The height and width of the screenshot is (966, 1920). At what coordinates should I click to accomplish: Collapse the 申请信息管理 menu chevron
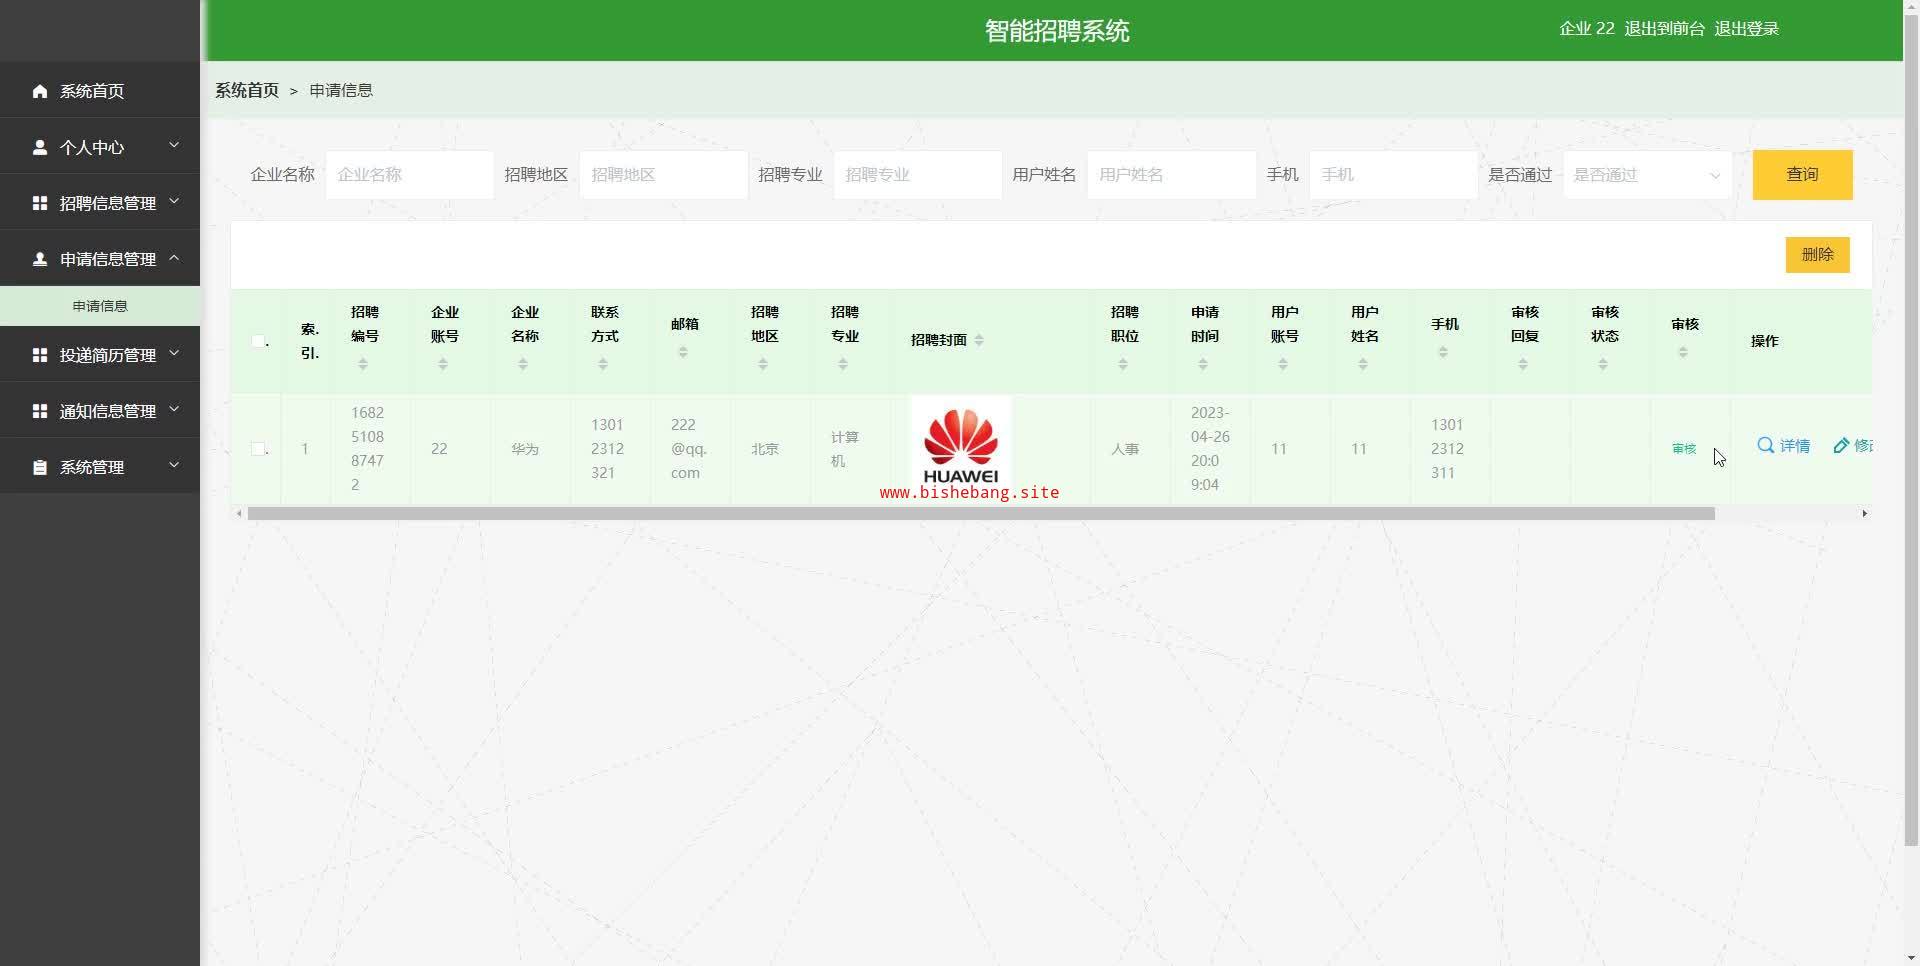[x=174, y=258]
